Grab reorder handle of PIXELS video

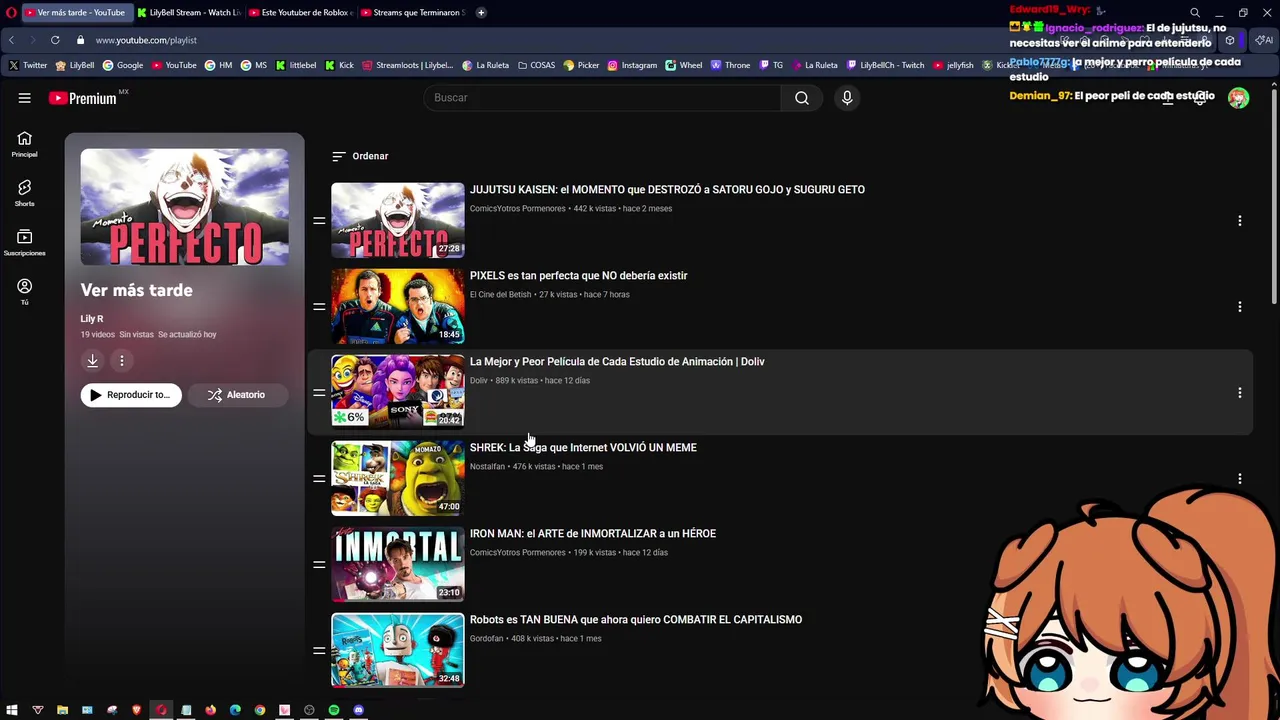click(x=319, y=307)
